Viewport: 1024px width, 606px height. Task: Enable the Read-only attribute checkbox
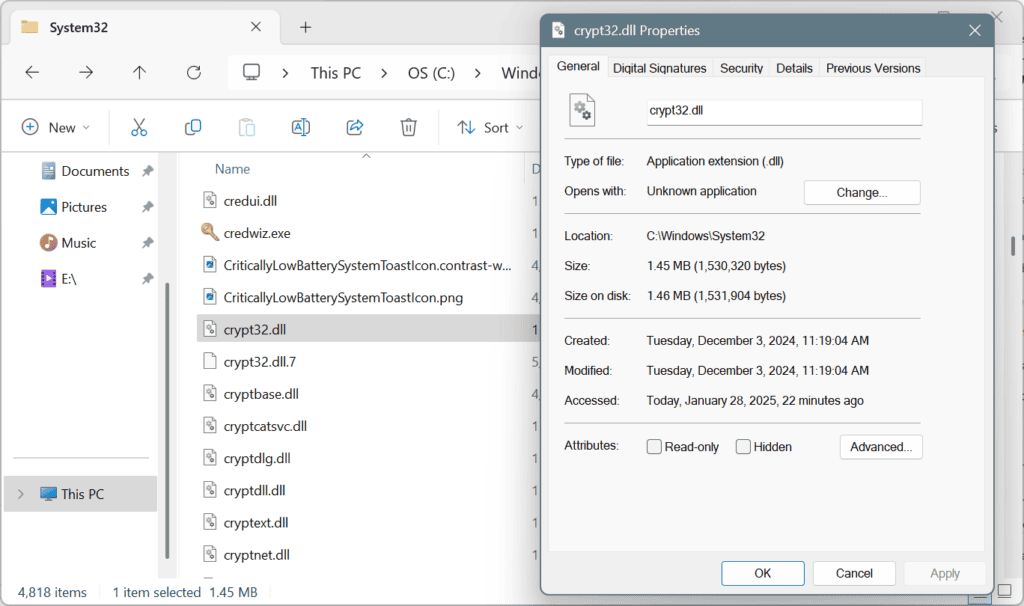(x=655, y=446)
